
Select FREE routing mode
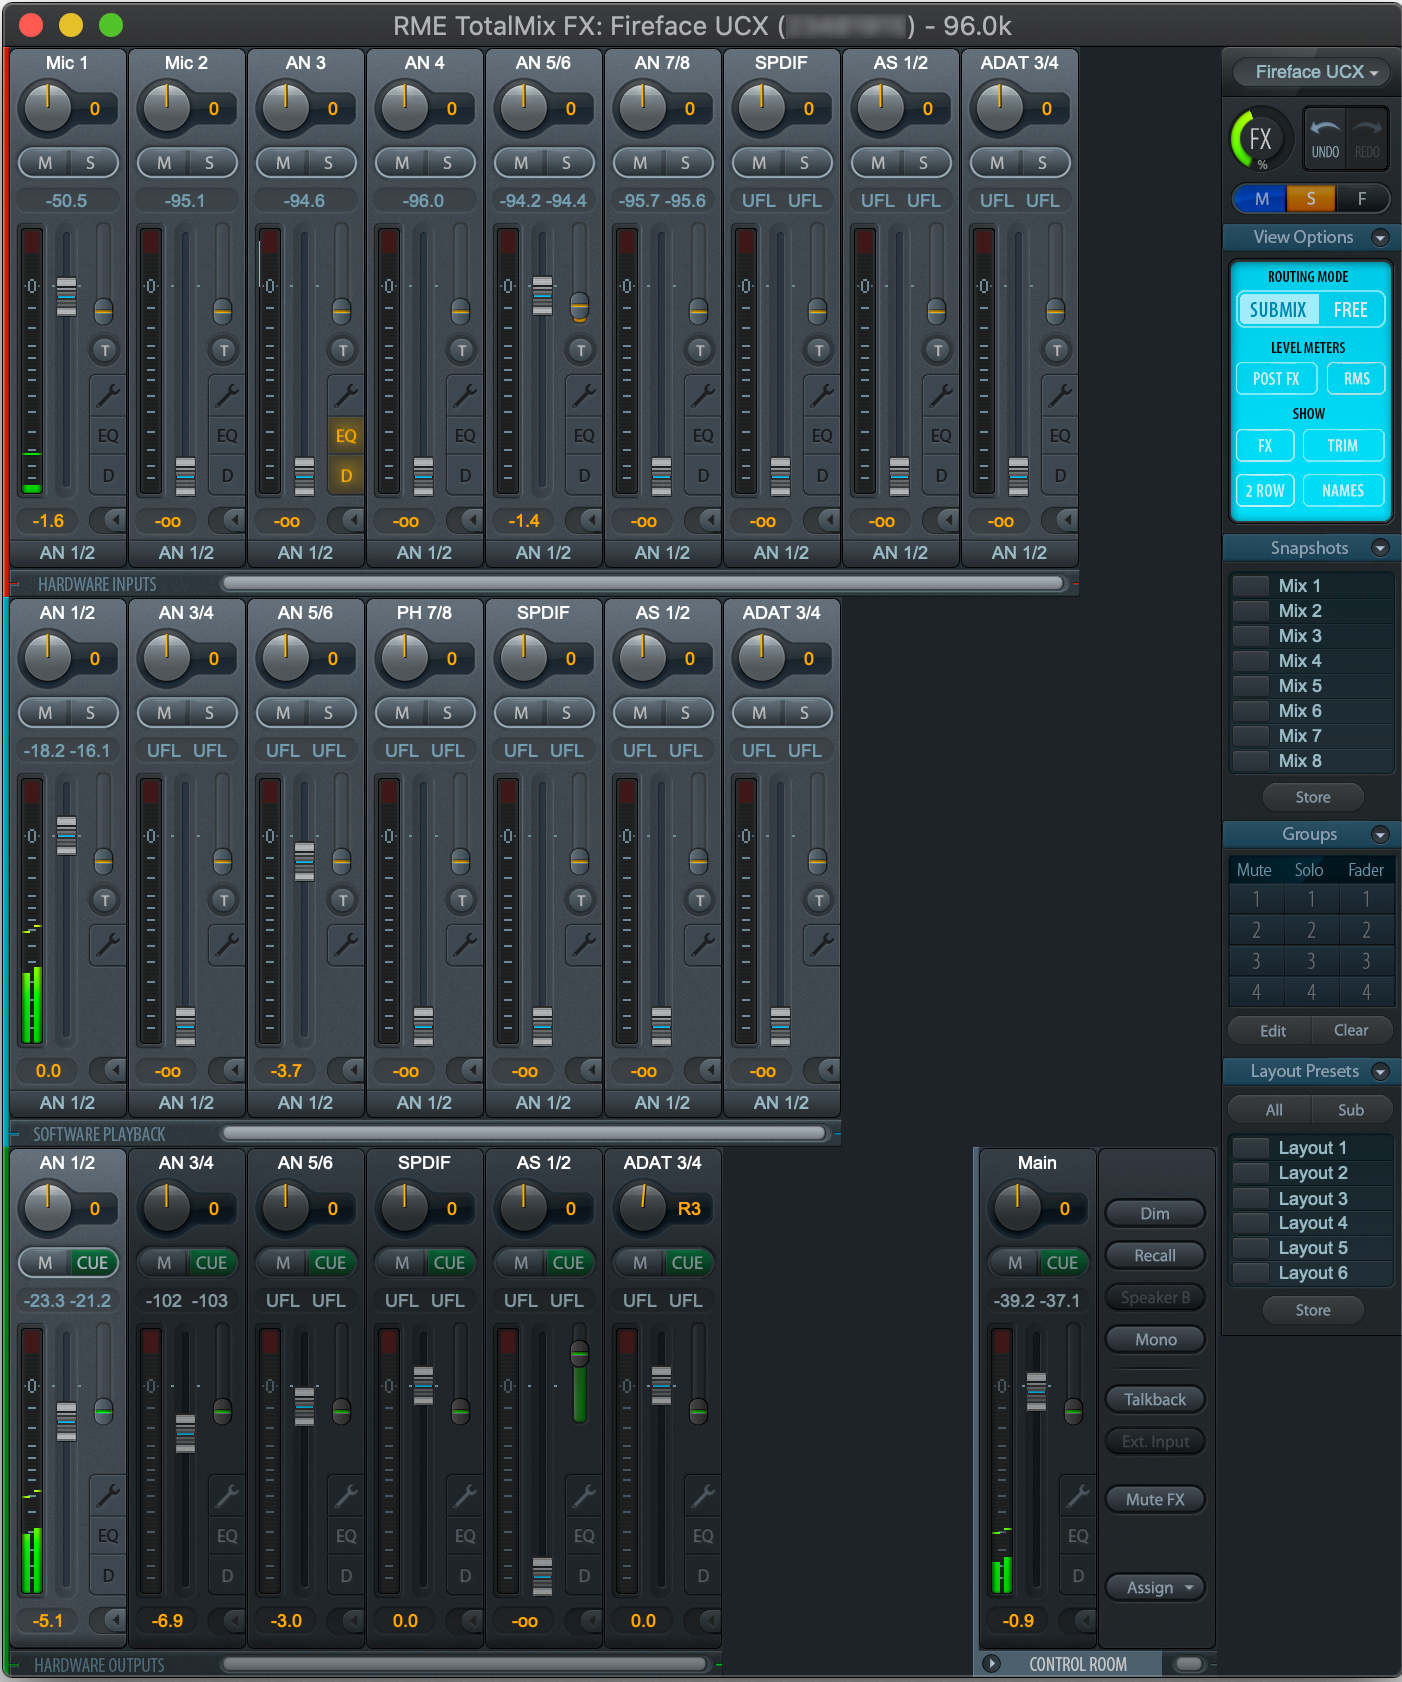(x=1351, y=310)
